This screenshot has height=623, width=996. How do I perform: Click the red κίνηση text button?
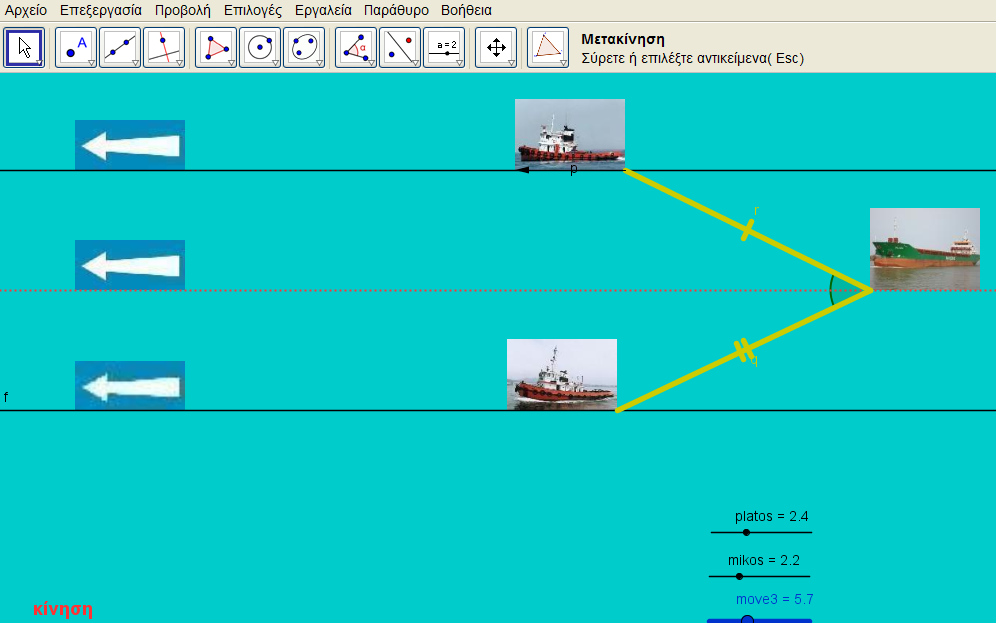pos(62,608)
